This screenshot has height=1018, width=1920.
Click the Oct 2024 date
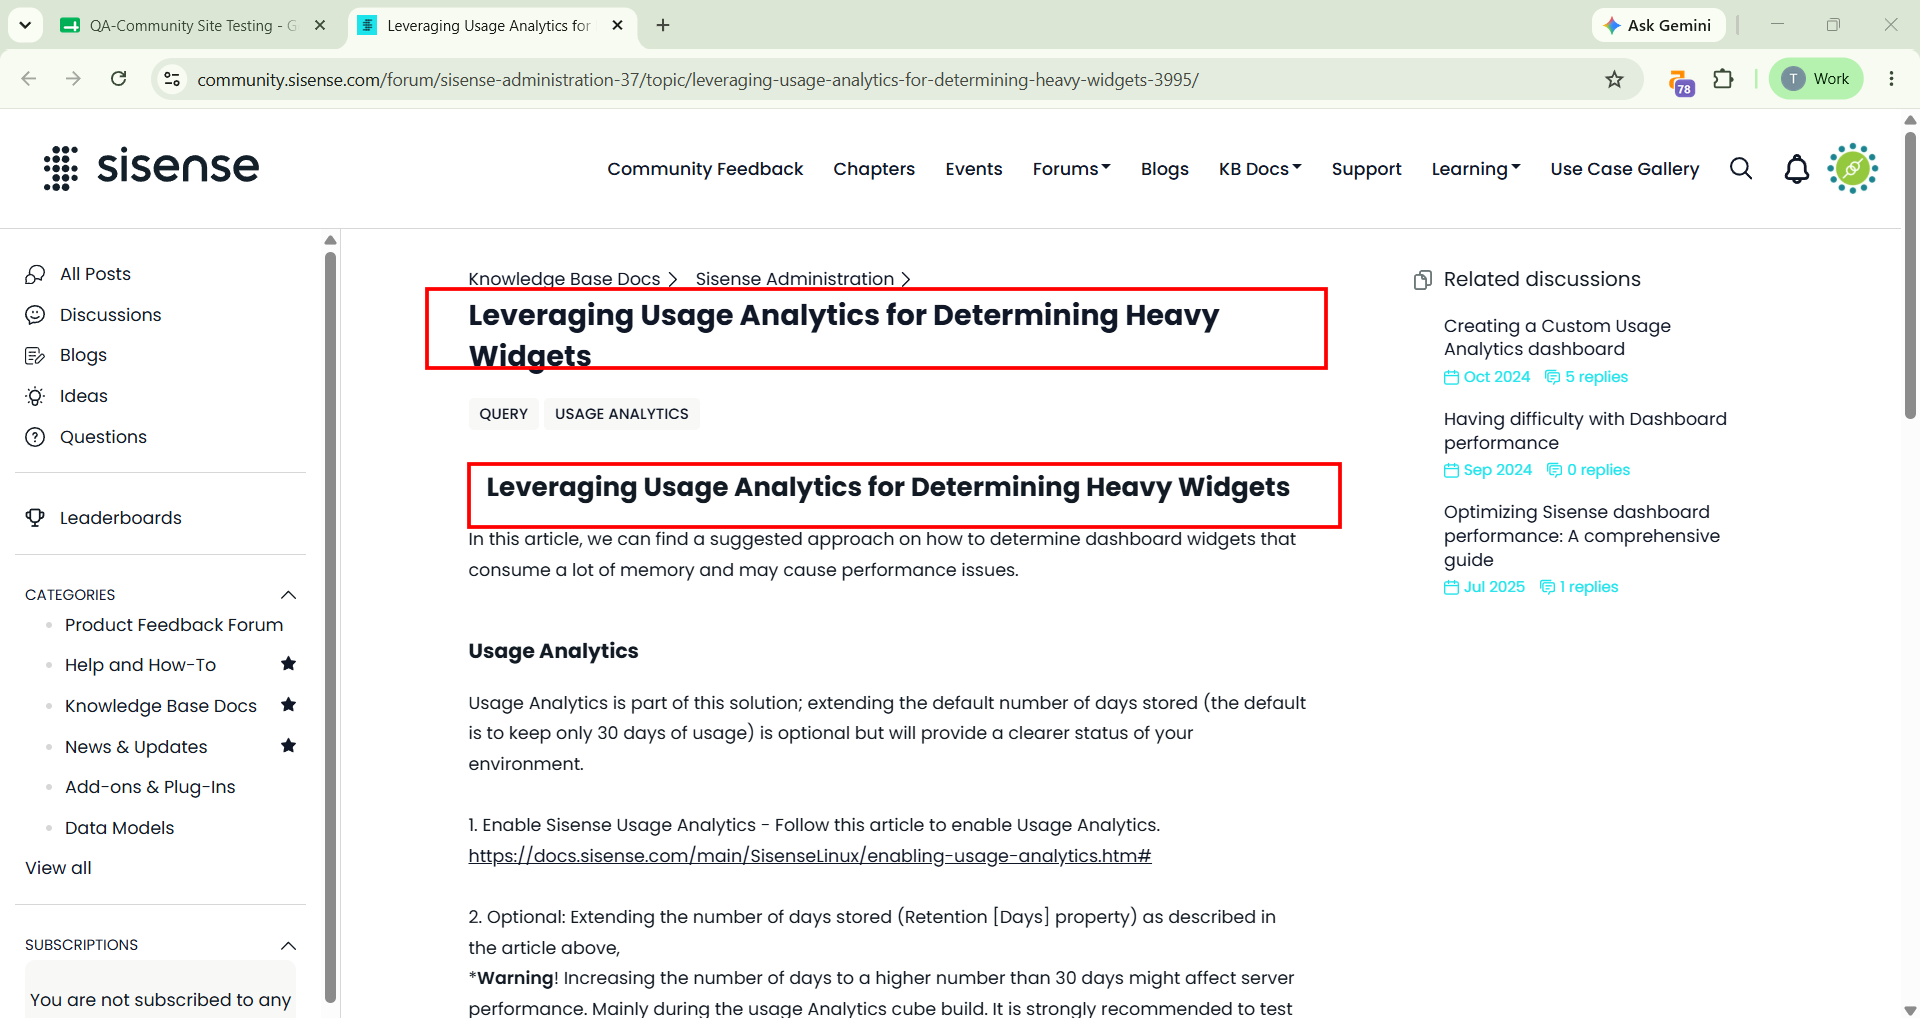[x=1487, y=377]
